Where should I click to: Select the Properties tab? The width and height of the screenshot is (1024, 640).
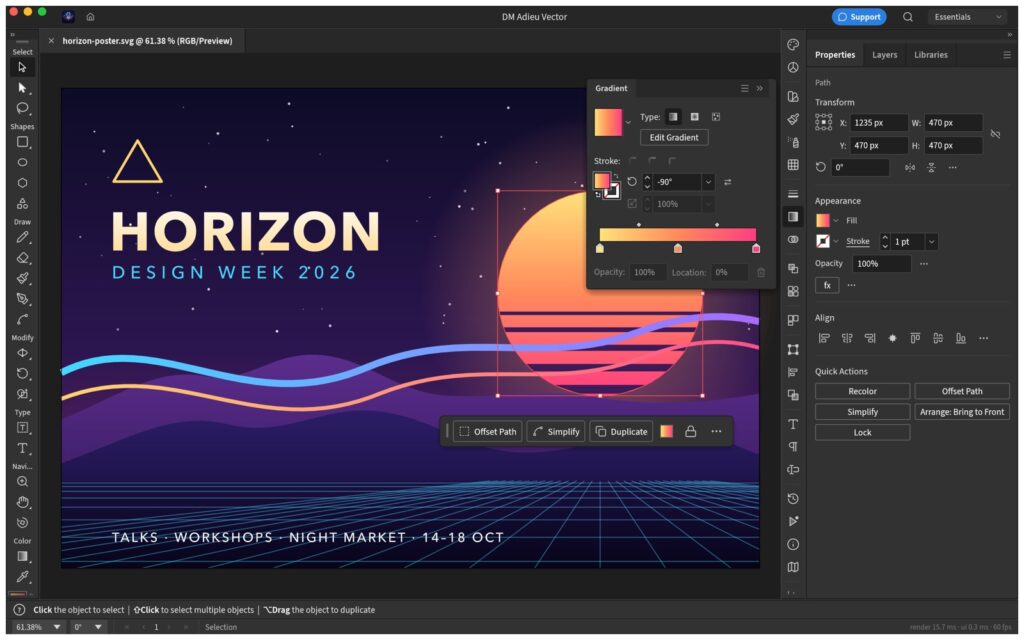click(x=835, y=55)
